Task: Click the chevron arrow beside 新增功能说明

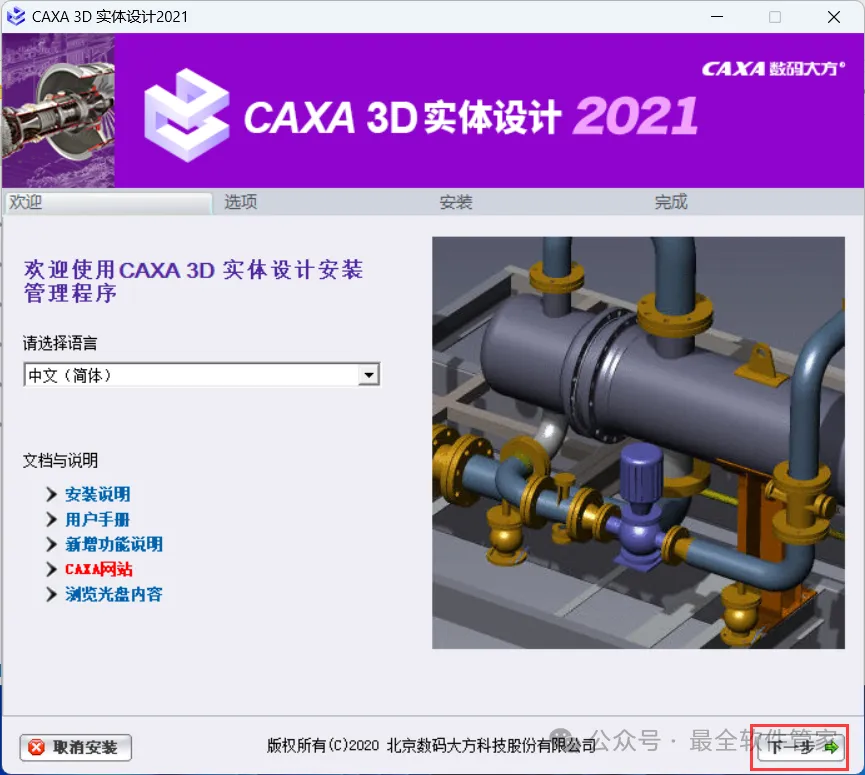Action: [x=51, y=544]
